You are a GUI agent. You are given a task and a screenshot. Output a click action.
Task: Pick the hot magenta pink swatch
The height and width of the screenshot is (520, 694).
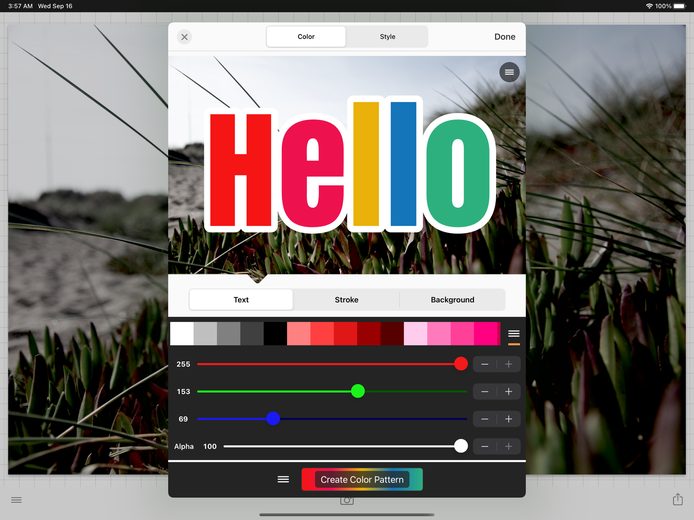(487, 334)
